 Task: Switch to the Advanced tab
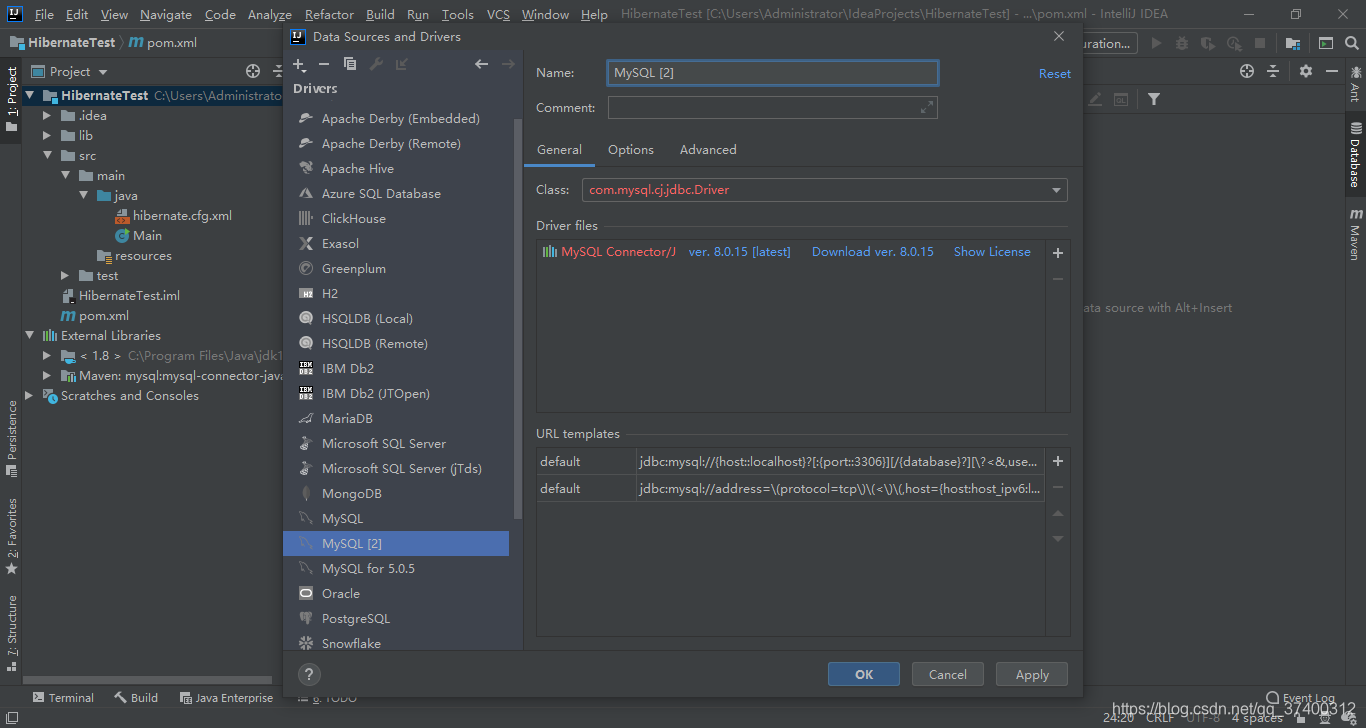click(x=708, y=150)
